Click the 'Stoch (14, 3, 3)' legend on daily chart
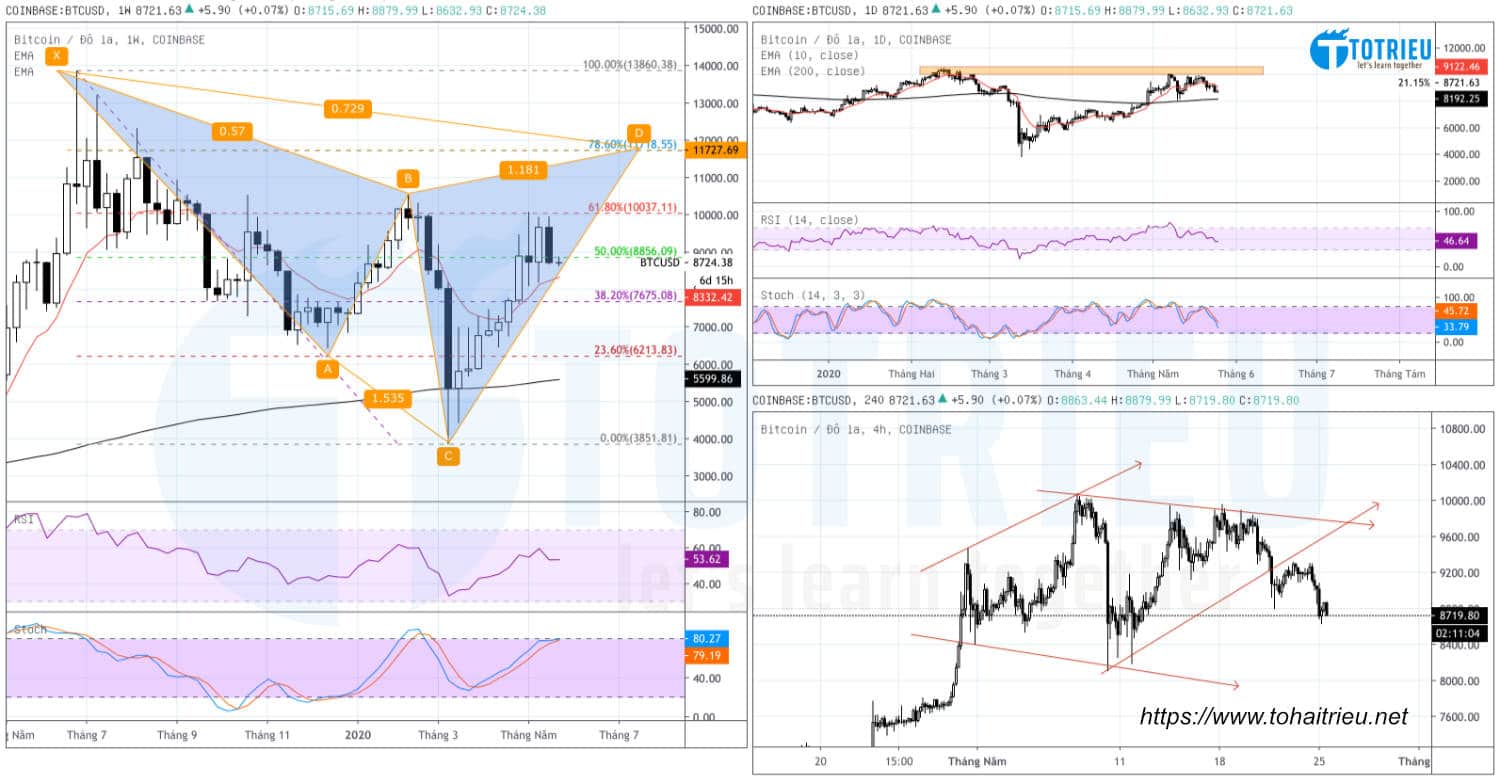This screenshot has height=779, width=1500. (x=813, y=295)
